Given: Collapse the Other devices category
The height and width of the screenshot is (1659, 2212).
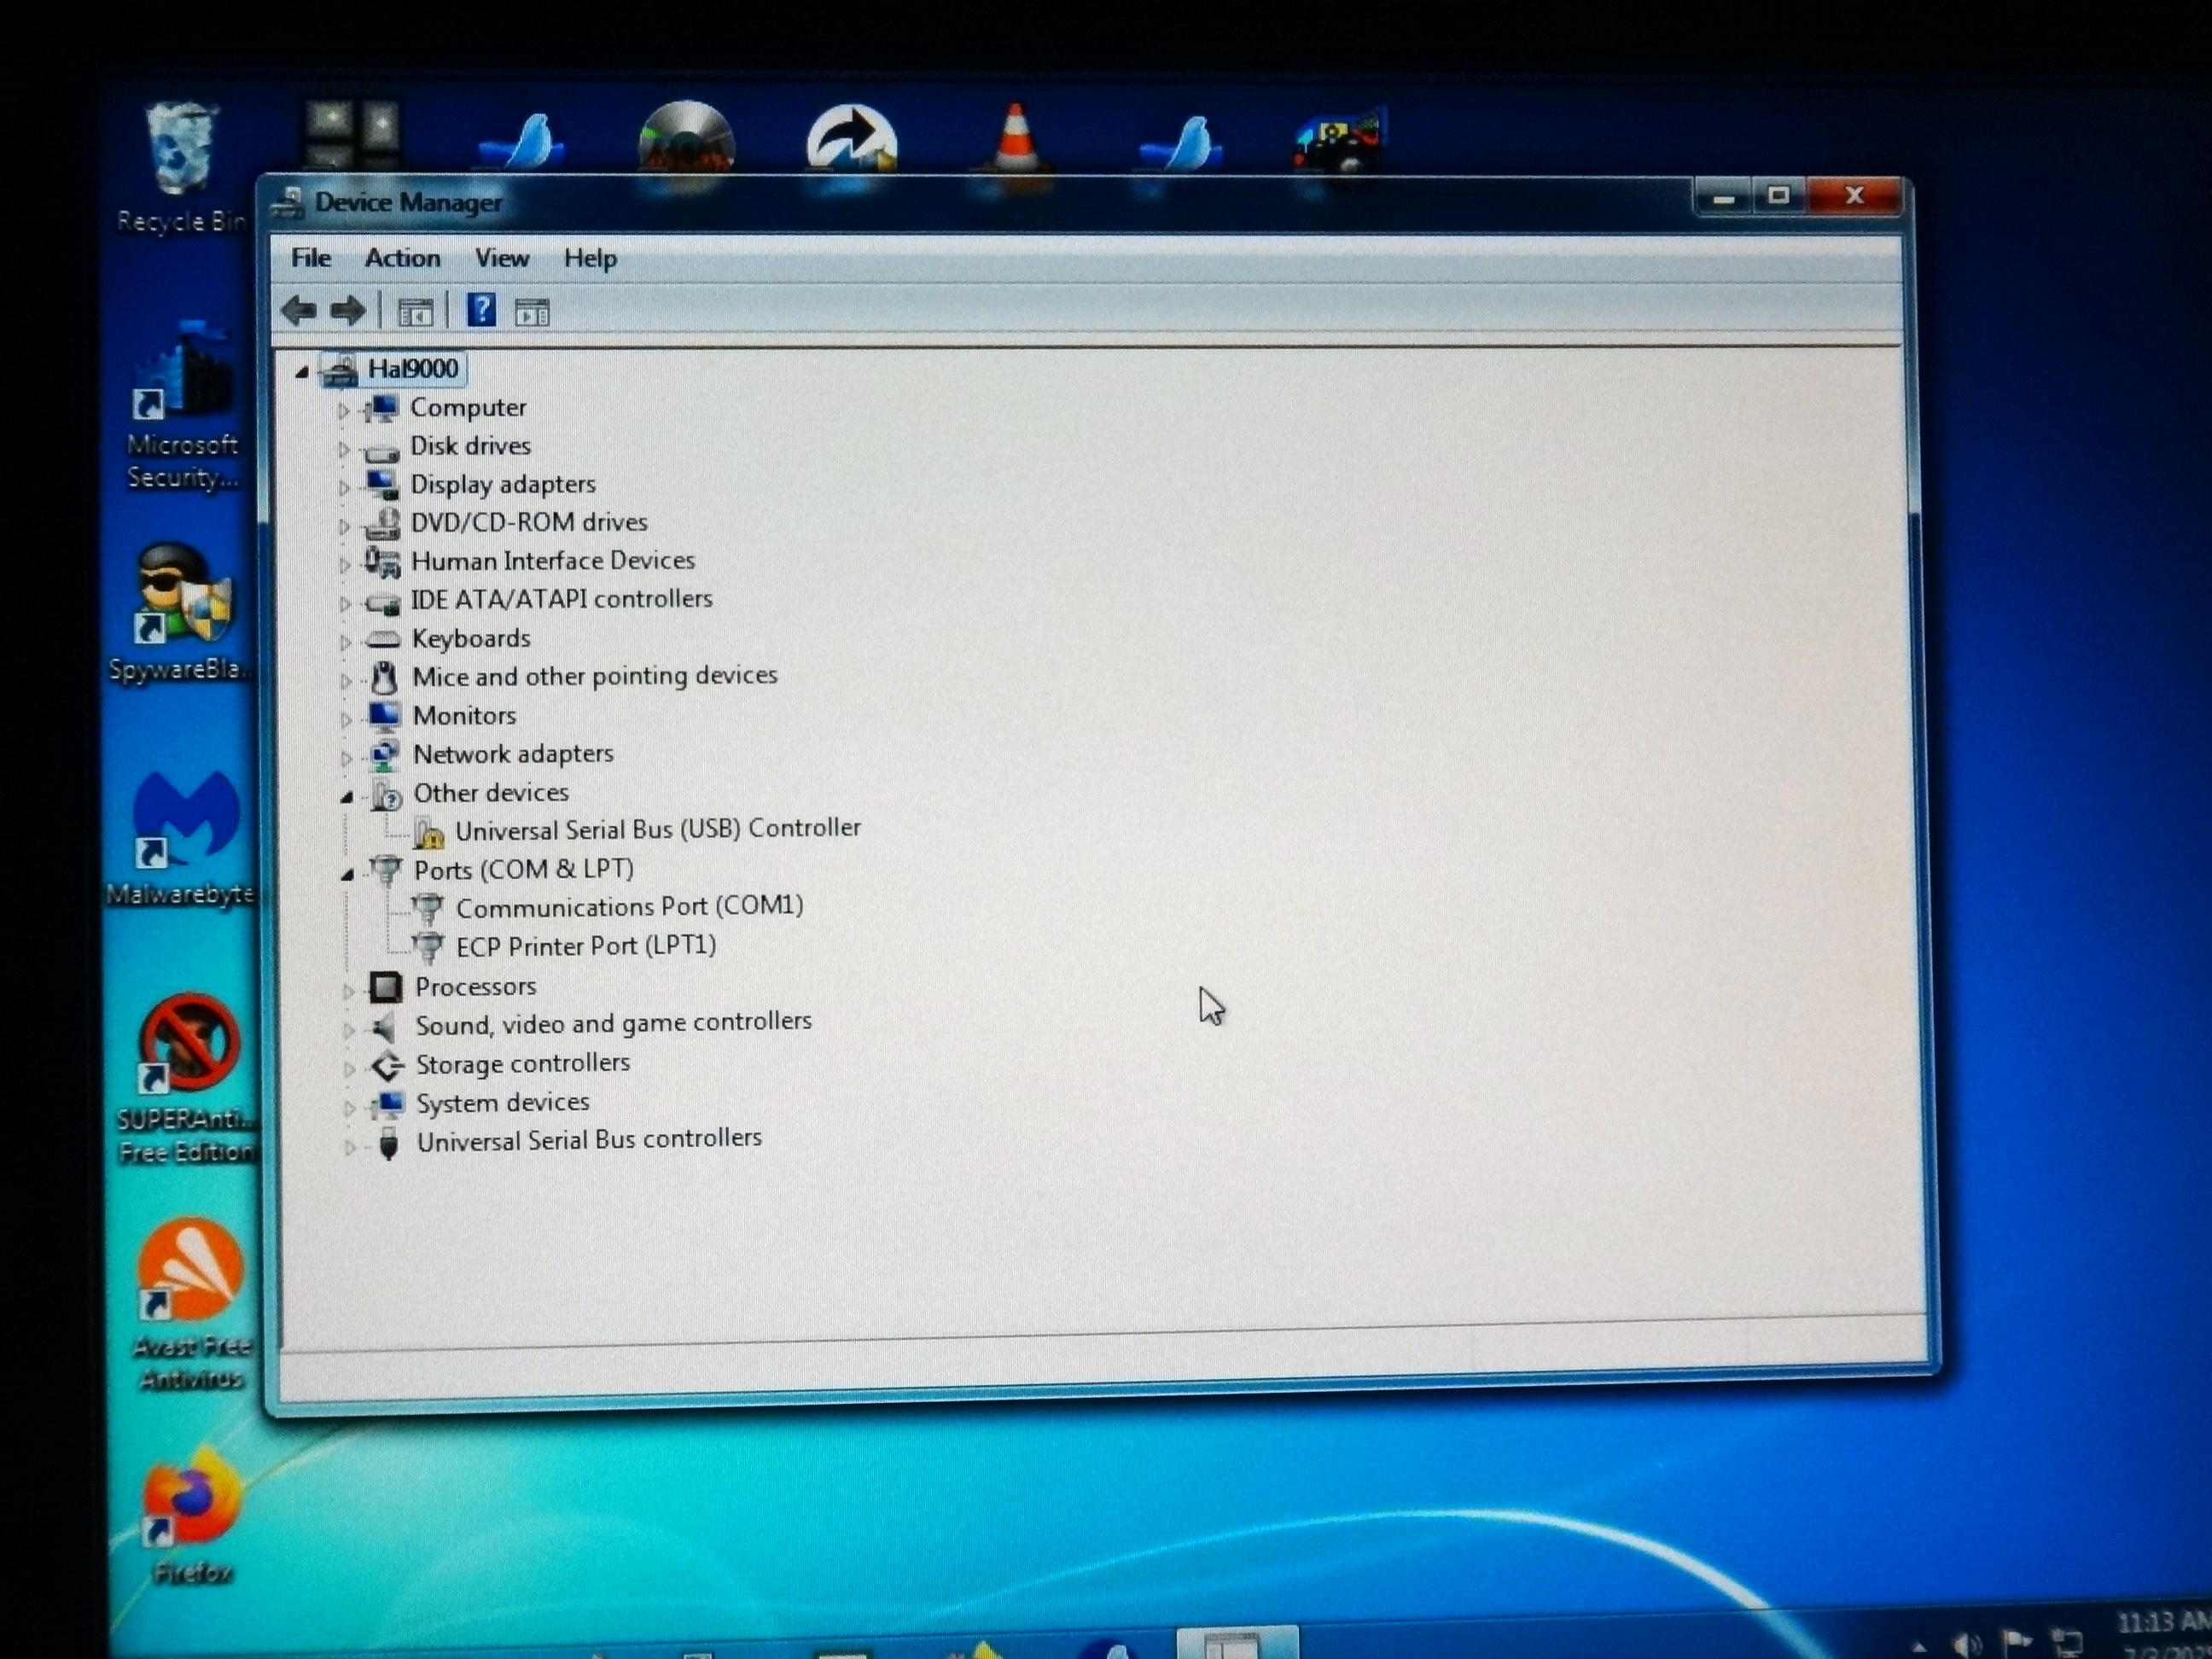Looking at the screenshot, I should coord(346,797).
